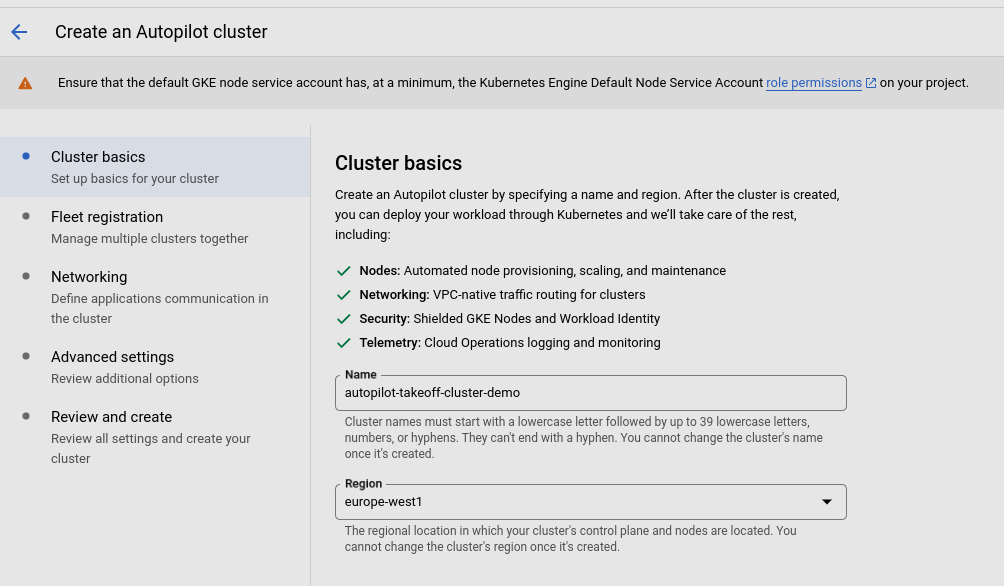Click the back arrow icon
This screenshot has height=586, width=1004.
pos(19,32)
